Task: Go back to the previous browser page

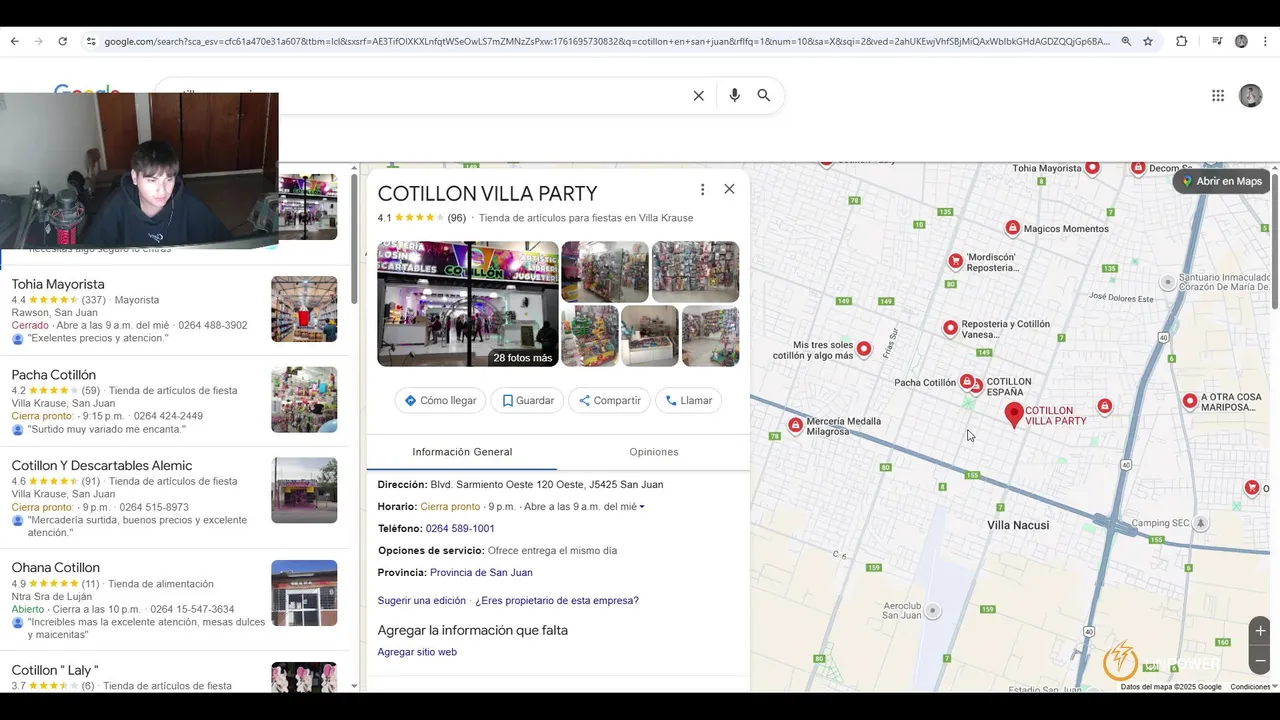Action: [x=14, y=41]
